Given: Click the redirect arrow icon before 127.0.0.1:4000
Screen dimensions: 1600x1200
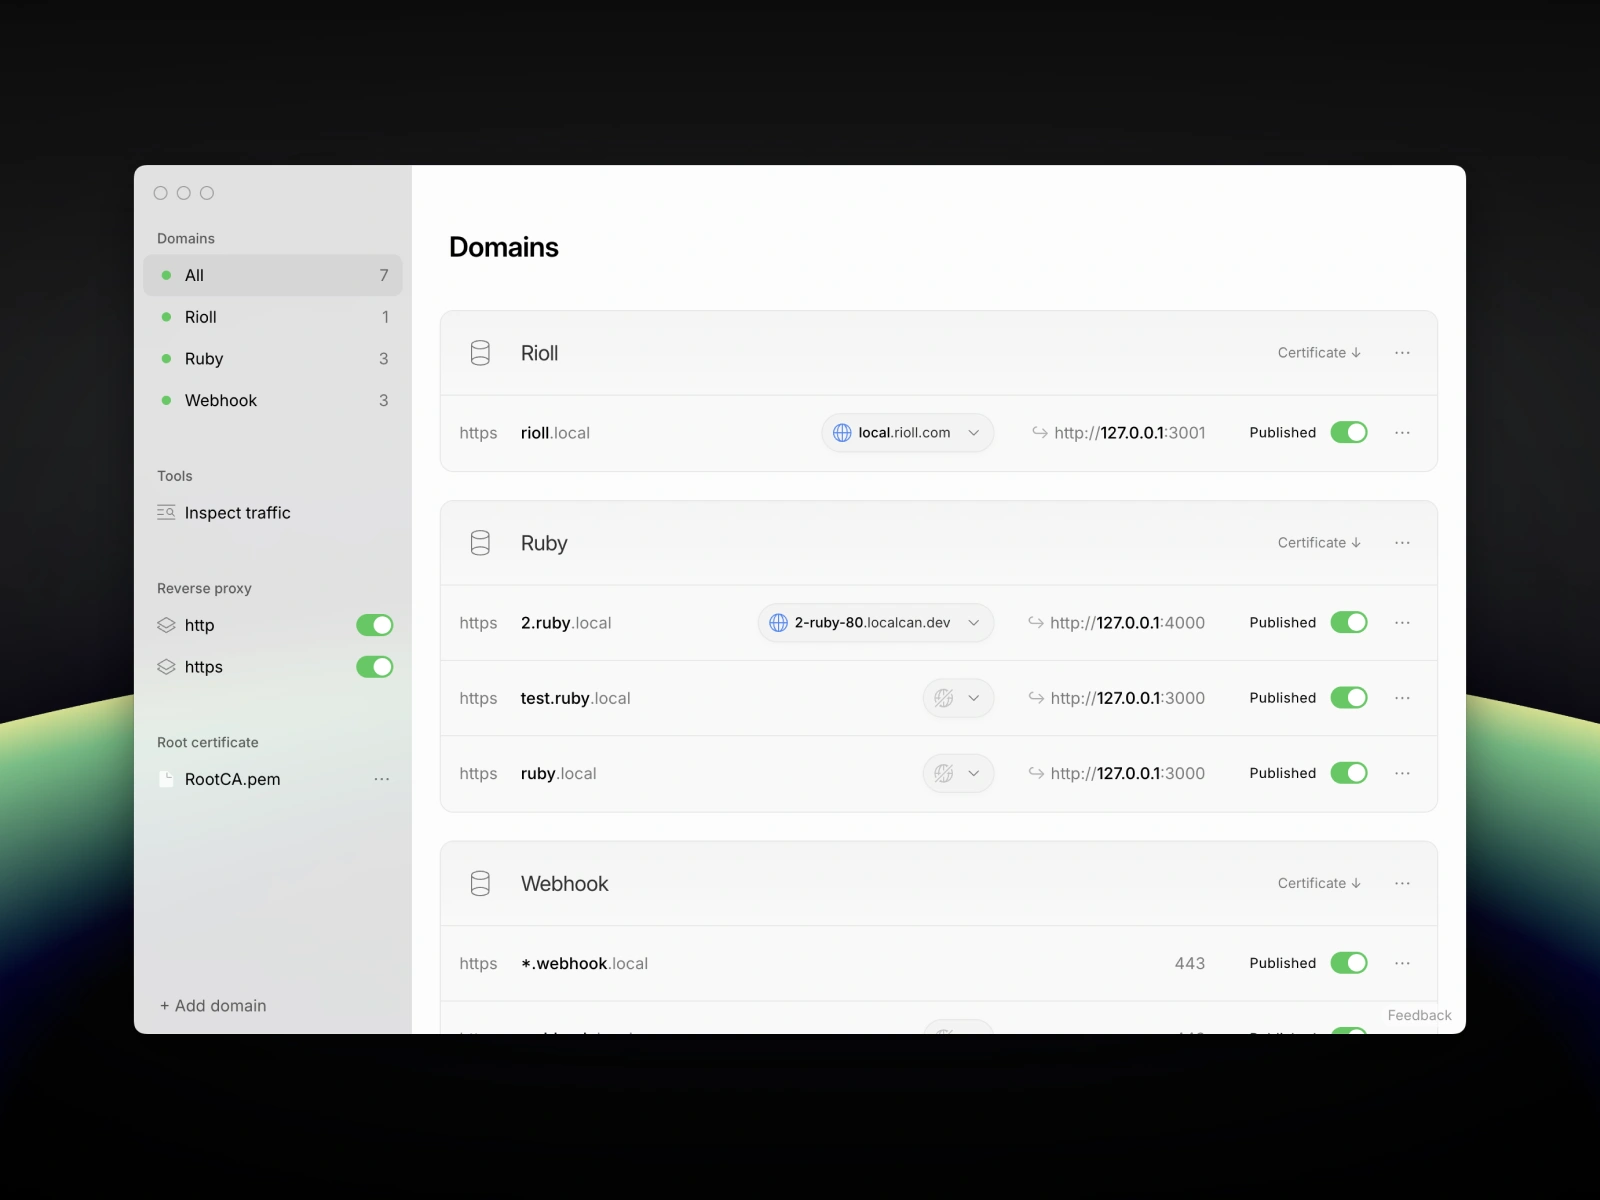Looking at the screenshot, I should pyautogui.click(x=1036, y=623).
